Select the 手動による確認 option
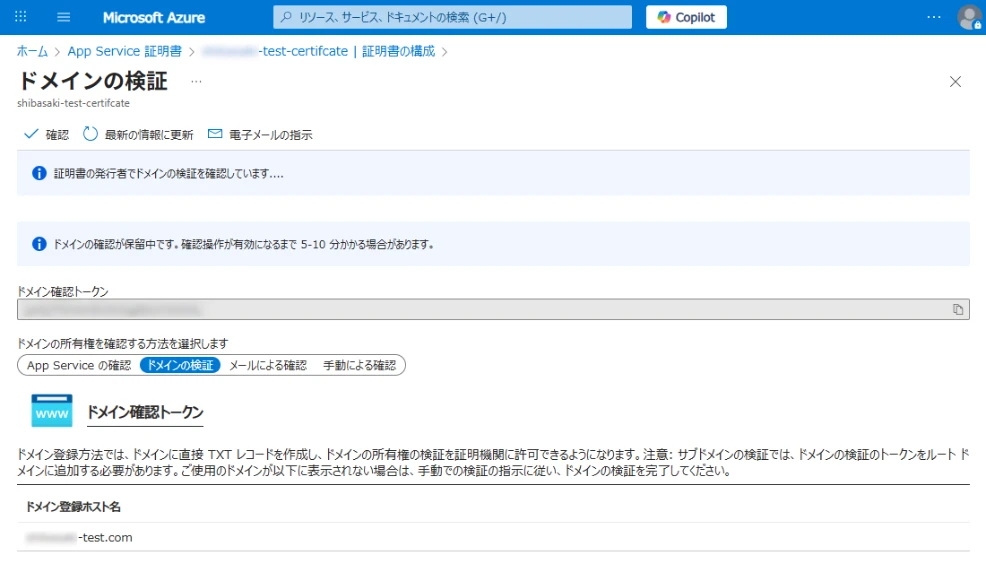The height and width of the screenshot is (581, 986). click(x=359, y=365)
